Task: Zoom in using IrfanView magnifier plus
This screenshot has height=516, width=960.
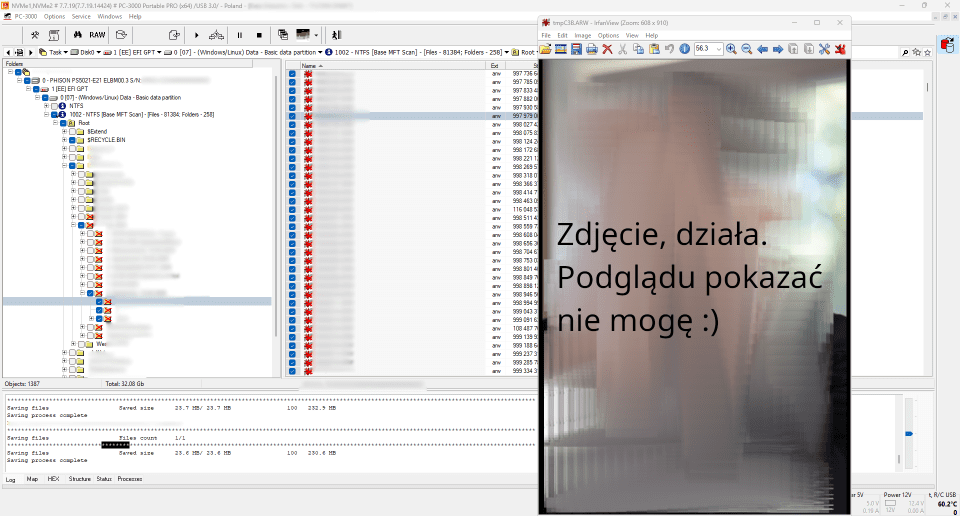Action: point(731,49)
